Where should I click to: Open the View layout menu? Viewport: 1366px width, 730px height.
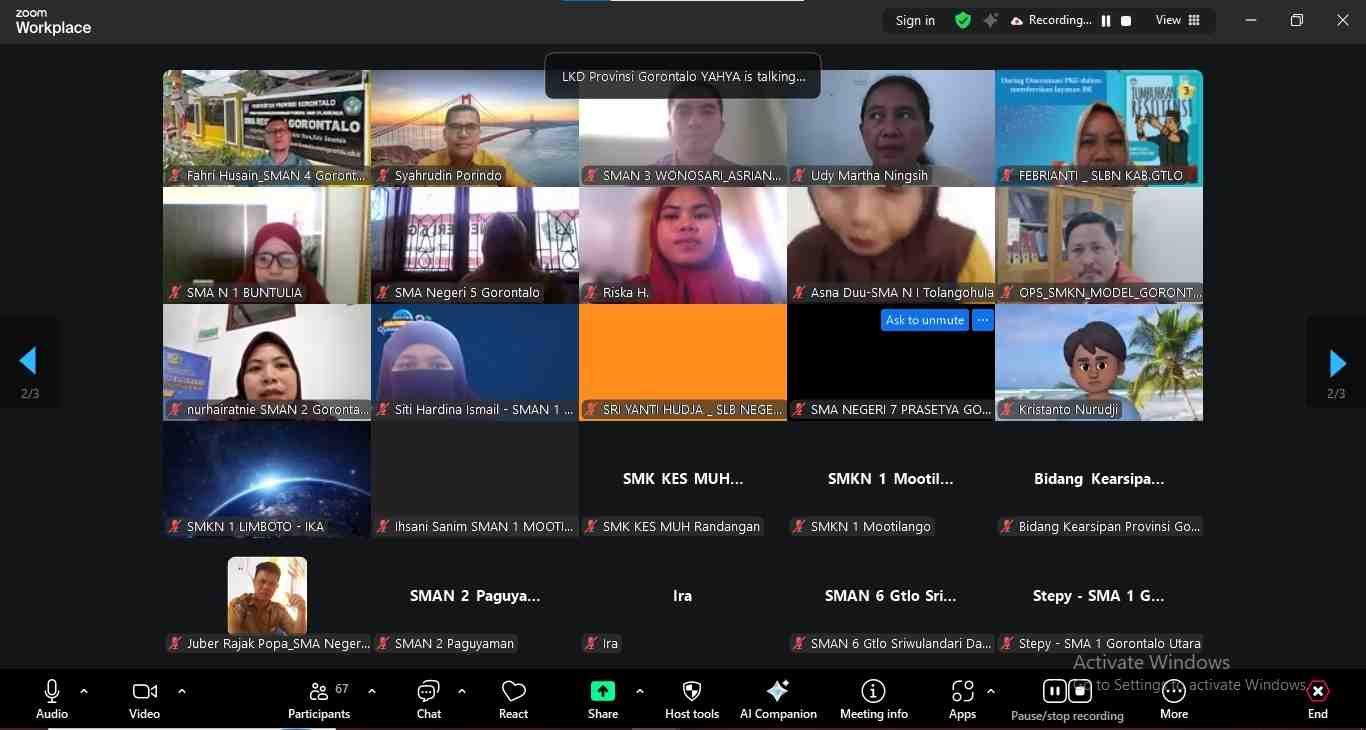coord(1178,20)
